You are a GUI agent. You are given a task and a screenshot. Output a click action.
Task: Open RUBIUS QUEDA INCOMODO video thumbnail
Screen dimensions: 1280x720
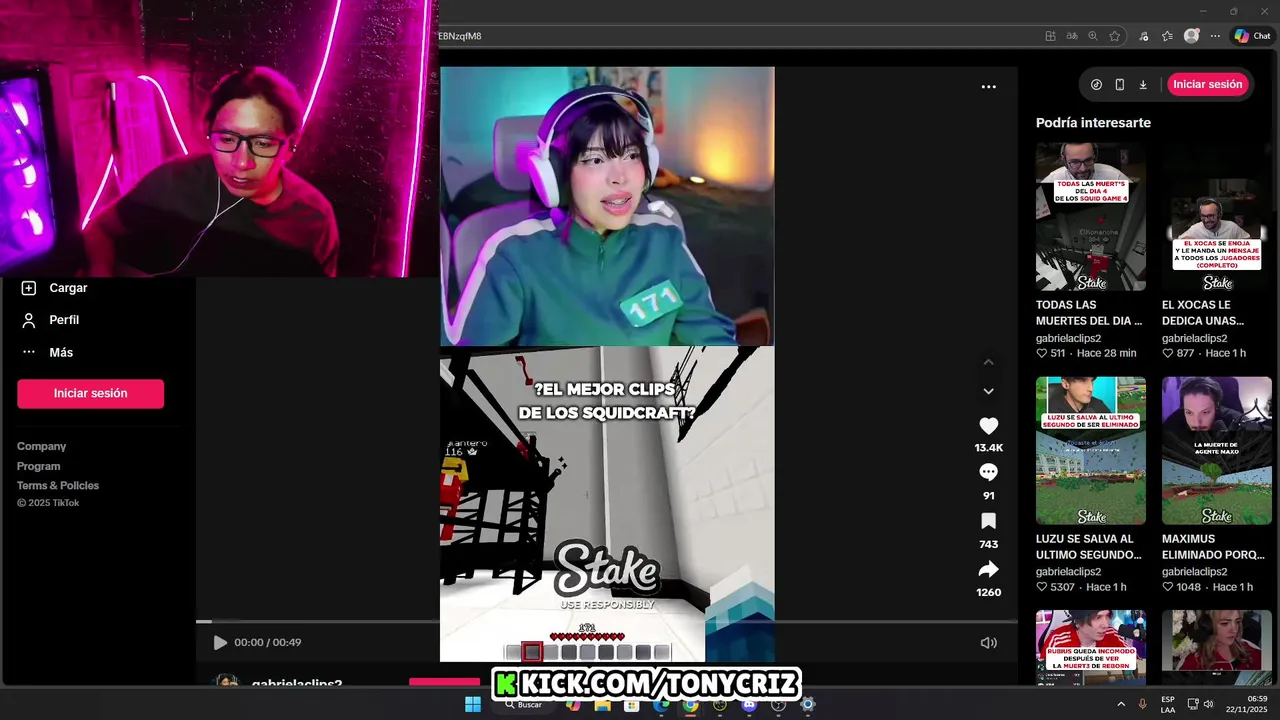1091,647
